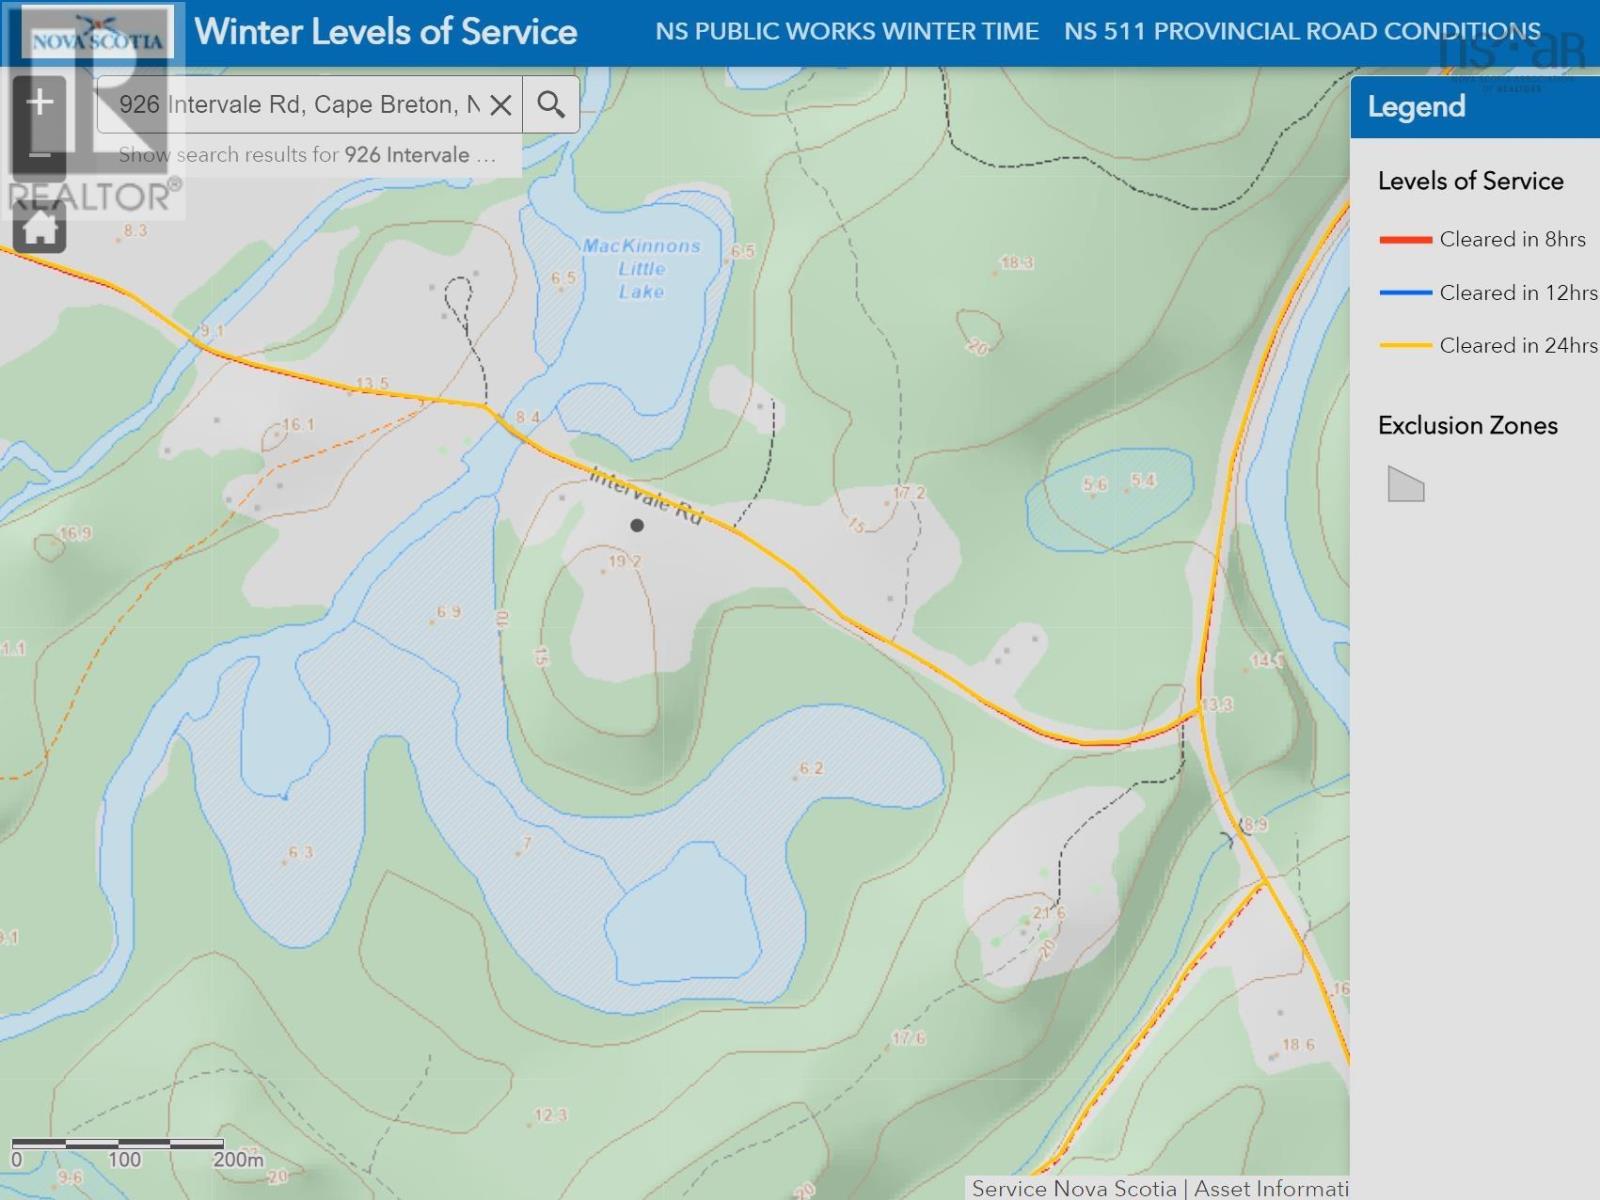Viewport: 1600px width, 1200px height.
Task: Click the Cleared in 24hrs legend text
Action: 1518,346
